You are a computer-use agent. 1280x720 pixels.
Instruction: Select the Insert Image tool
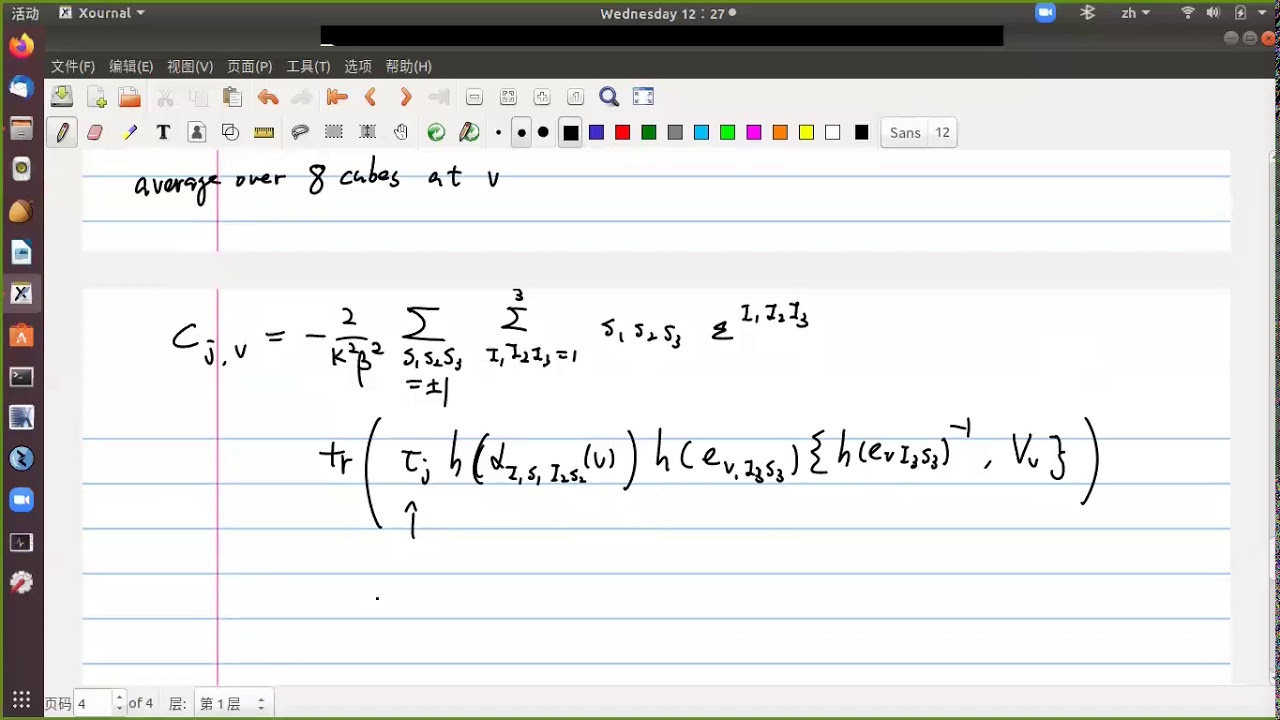tap(197, 132)
